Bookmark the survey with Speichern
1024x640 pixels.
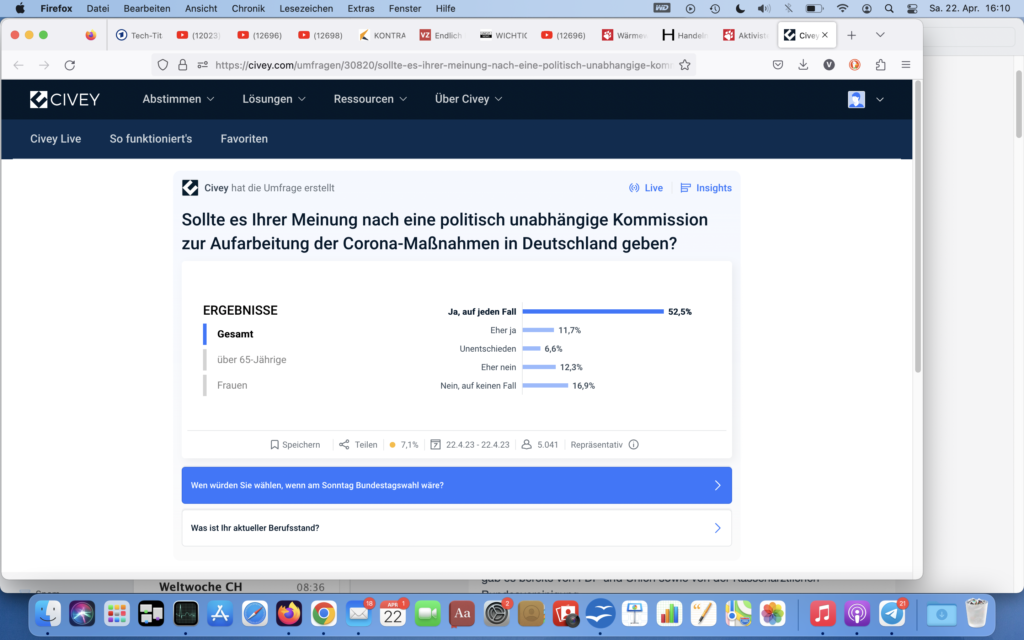click(x=295, y=445)
